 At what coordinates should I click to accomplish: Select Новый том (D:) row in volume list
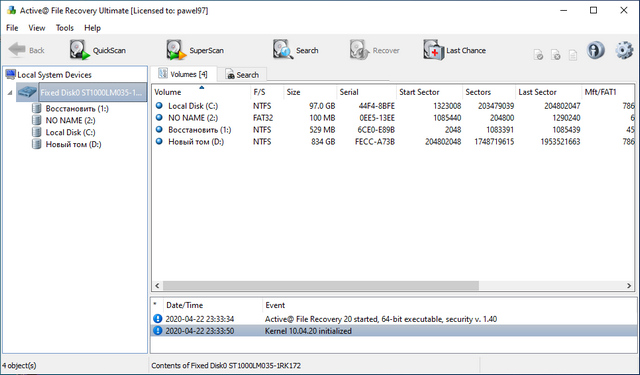coord(393,142)
